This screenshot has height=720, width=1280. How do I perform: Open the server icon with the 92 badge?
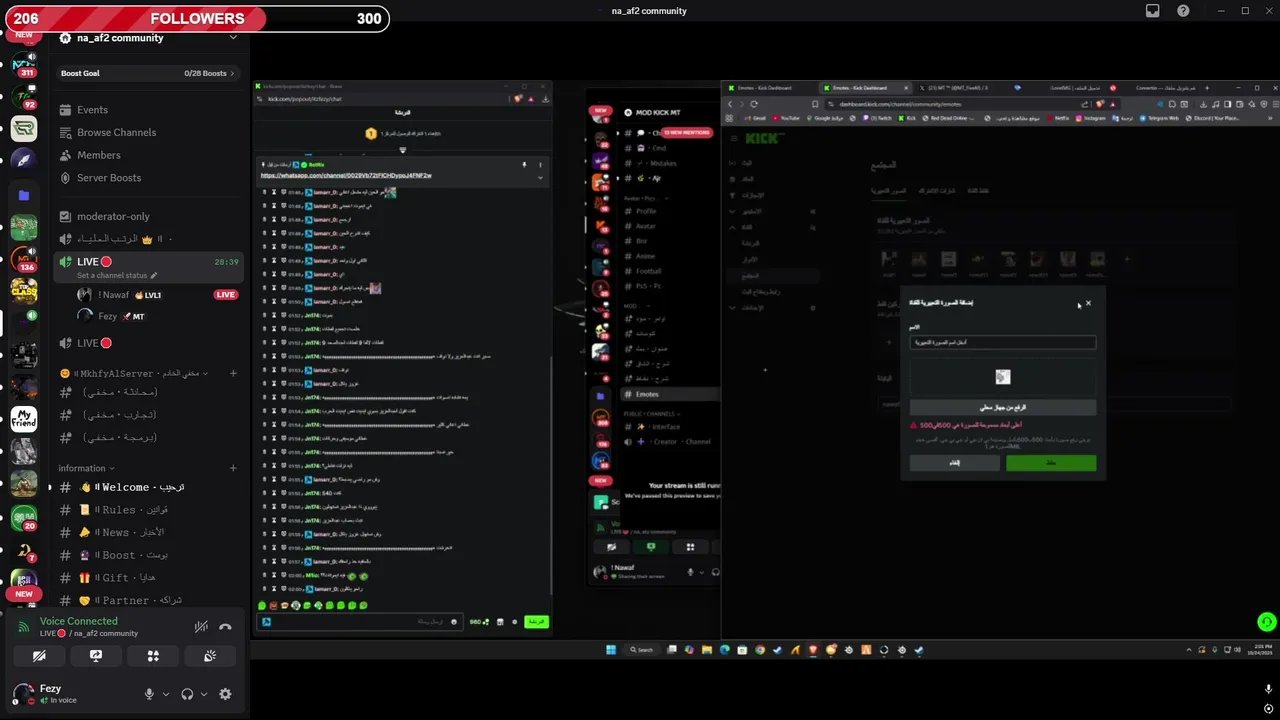[x=24, y=98]
